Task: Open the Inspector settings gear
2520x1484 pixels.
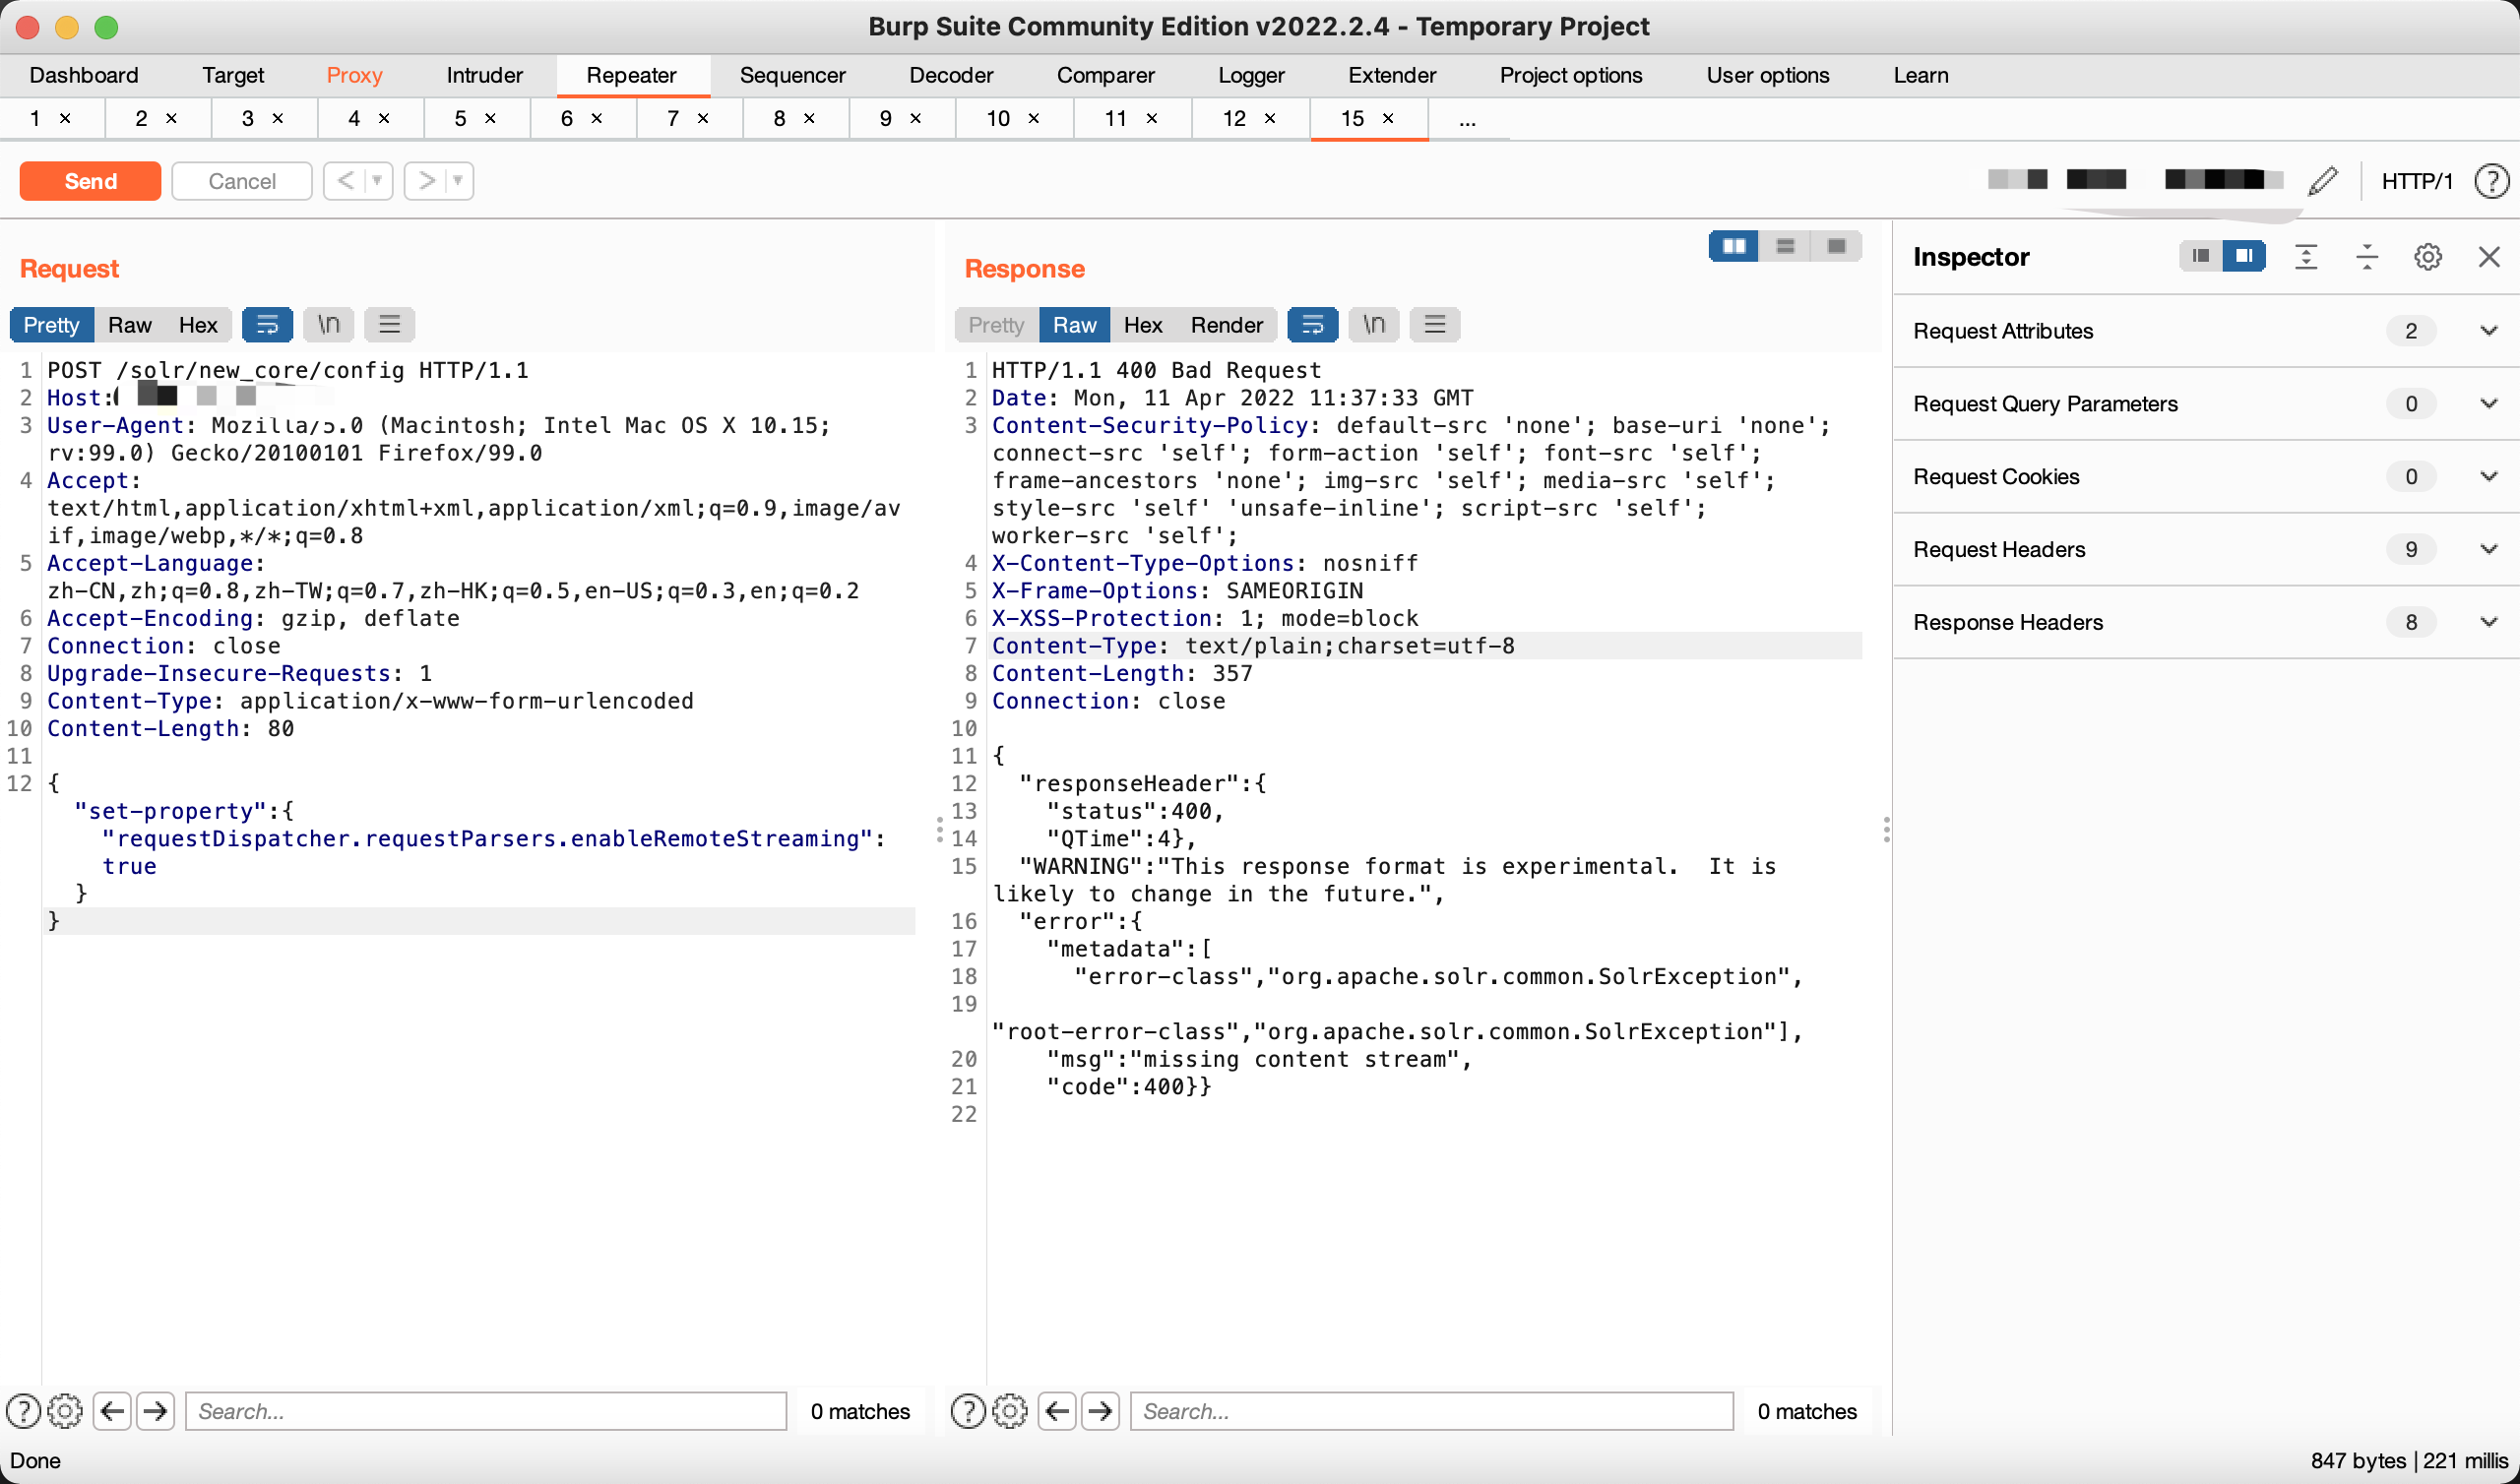Action: point(2428,256)
